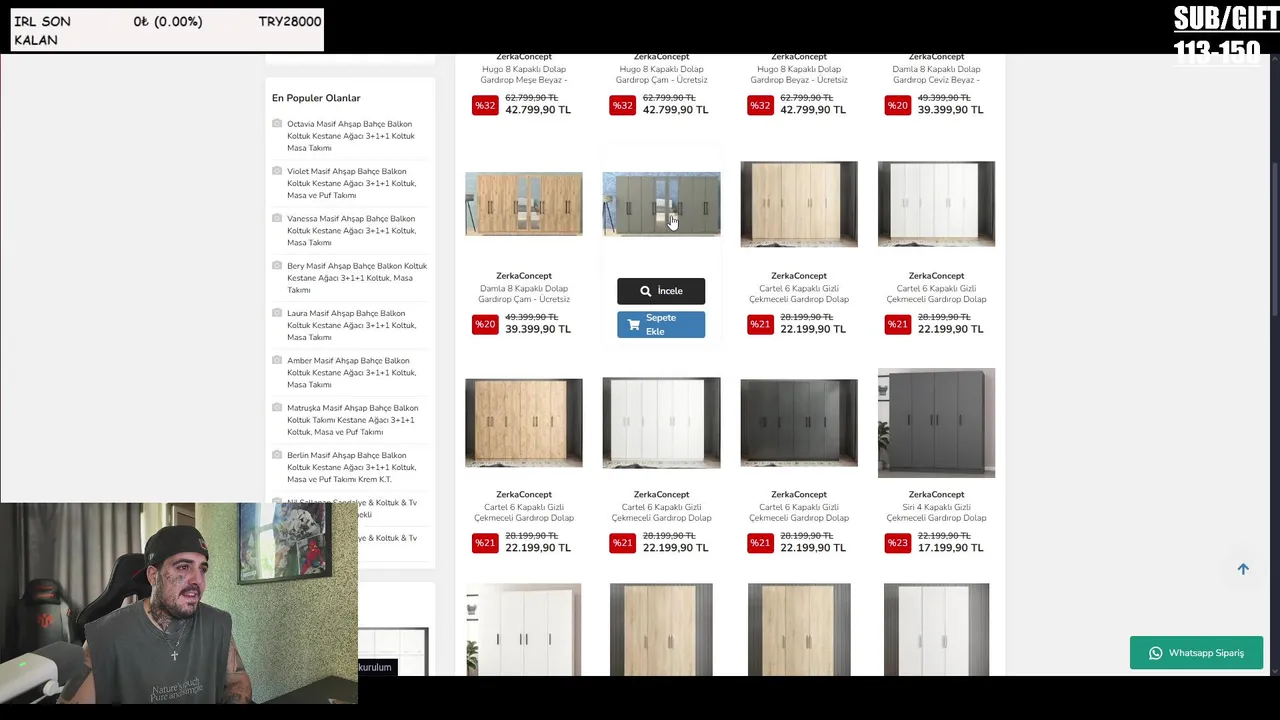The height and width of the screenshot is (720, 1280).
Task: Open Violet Masif Ahşap Bahçe Balkon link
Action: click(351, 183)
